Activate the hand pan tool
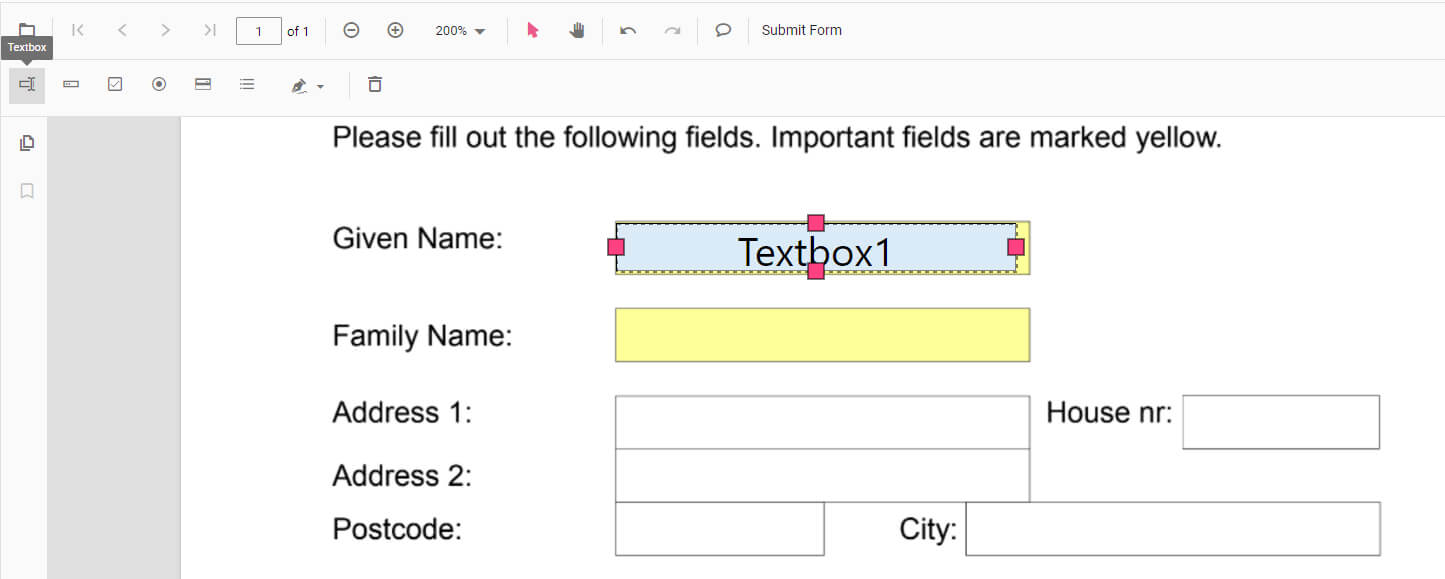The image size is (1445, 579). [577, 30]
